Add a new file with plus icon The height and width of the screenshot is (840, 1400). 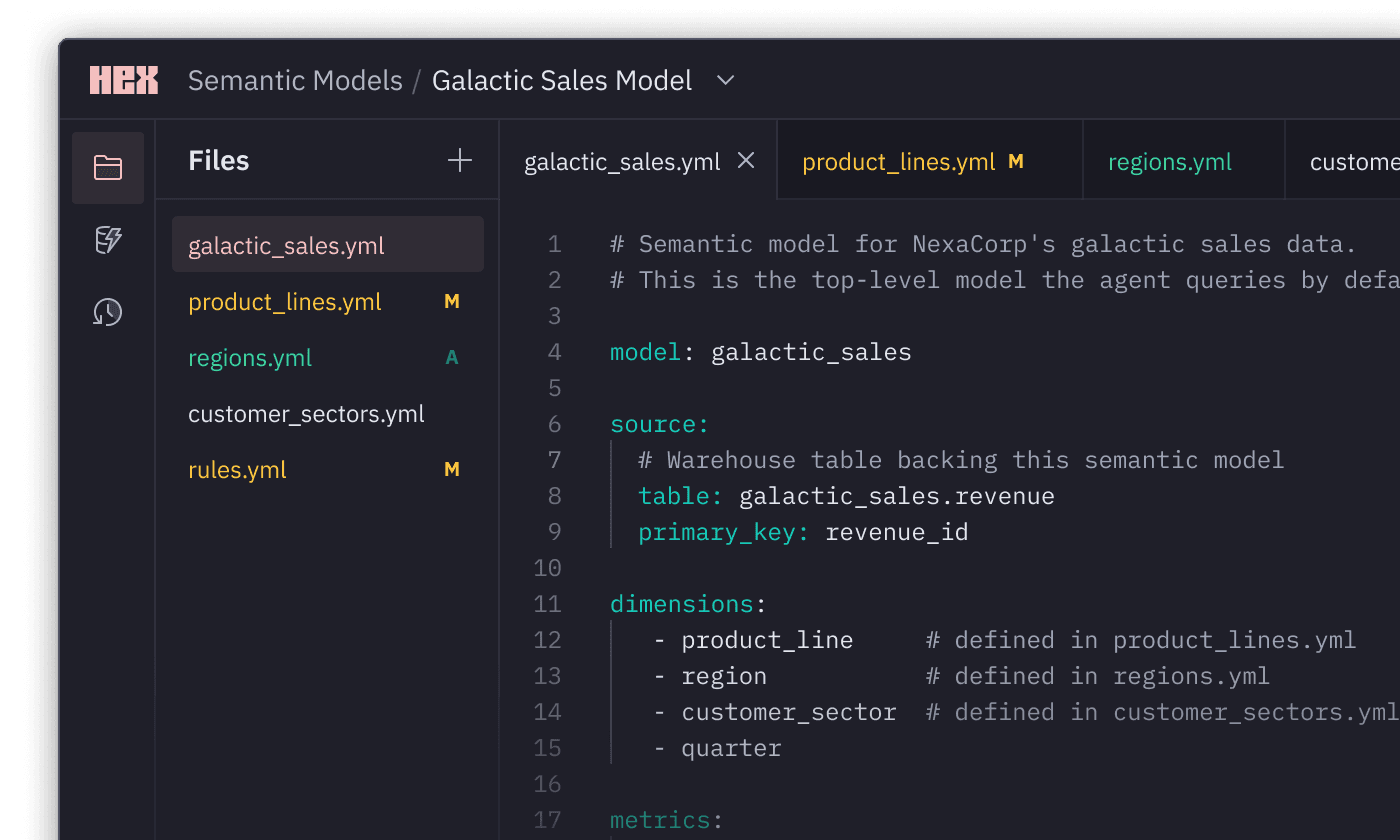(460, 160)
